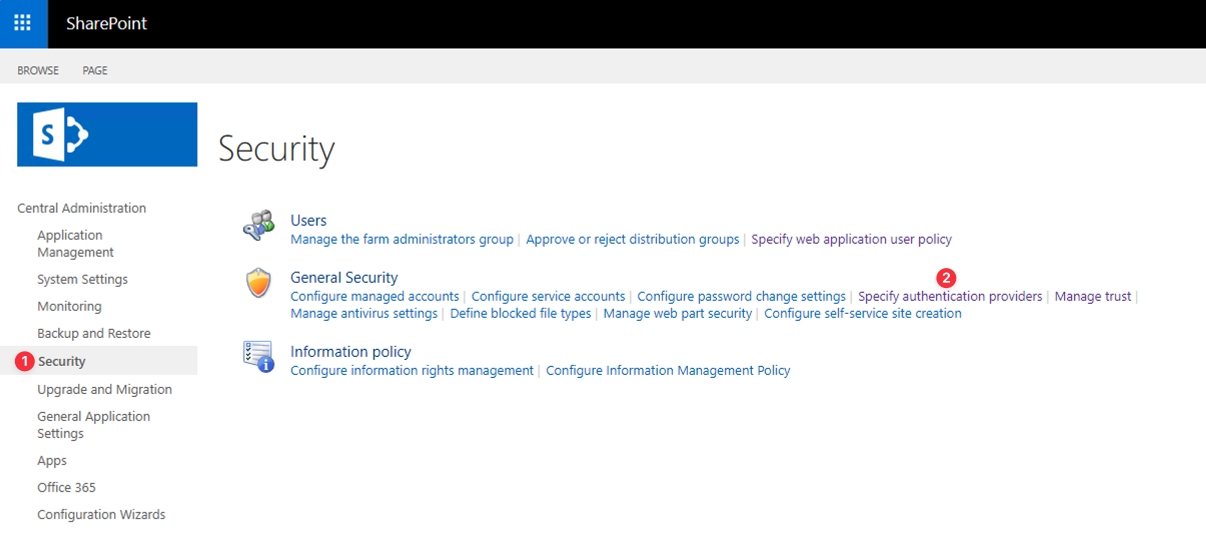Open Monitoring from the left navigation
The image size is (1206, 537).
(x=69, y=306)
